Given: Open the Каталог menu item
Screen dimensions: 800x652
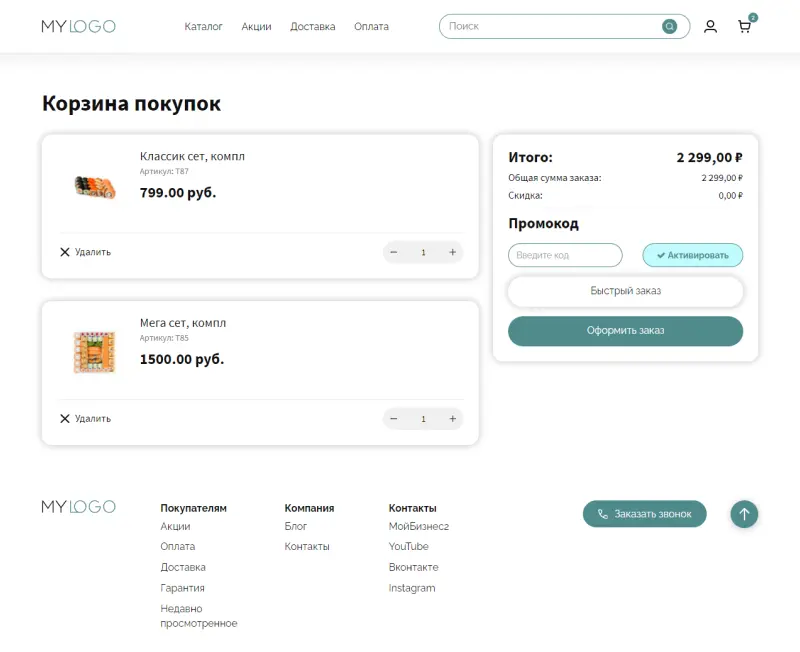Looking at the screenshot, I should coord(204,27).
